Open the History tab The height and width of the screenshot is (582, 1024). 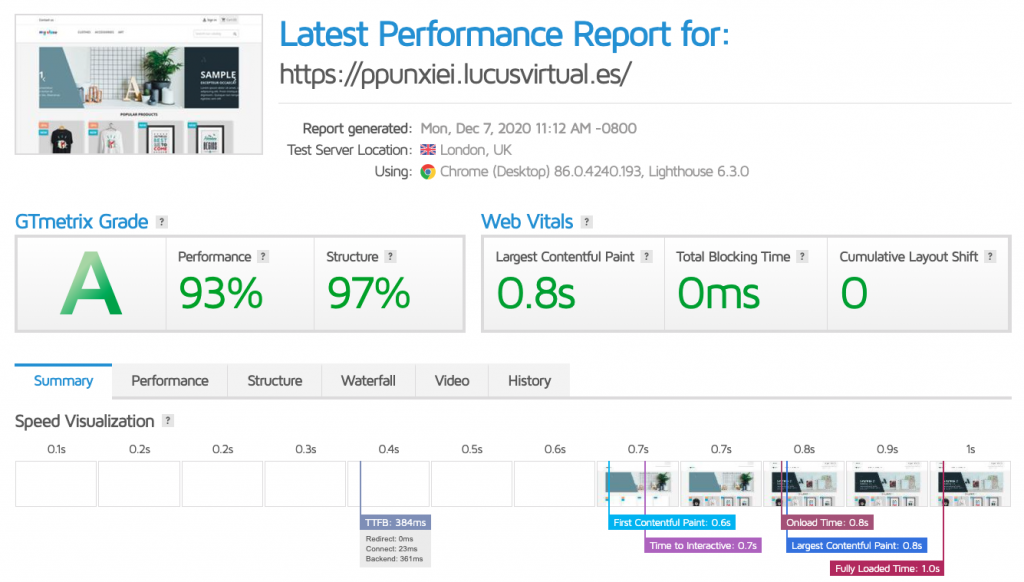point(529,381)
